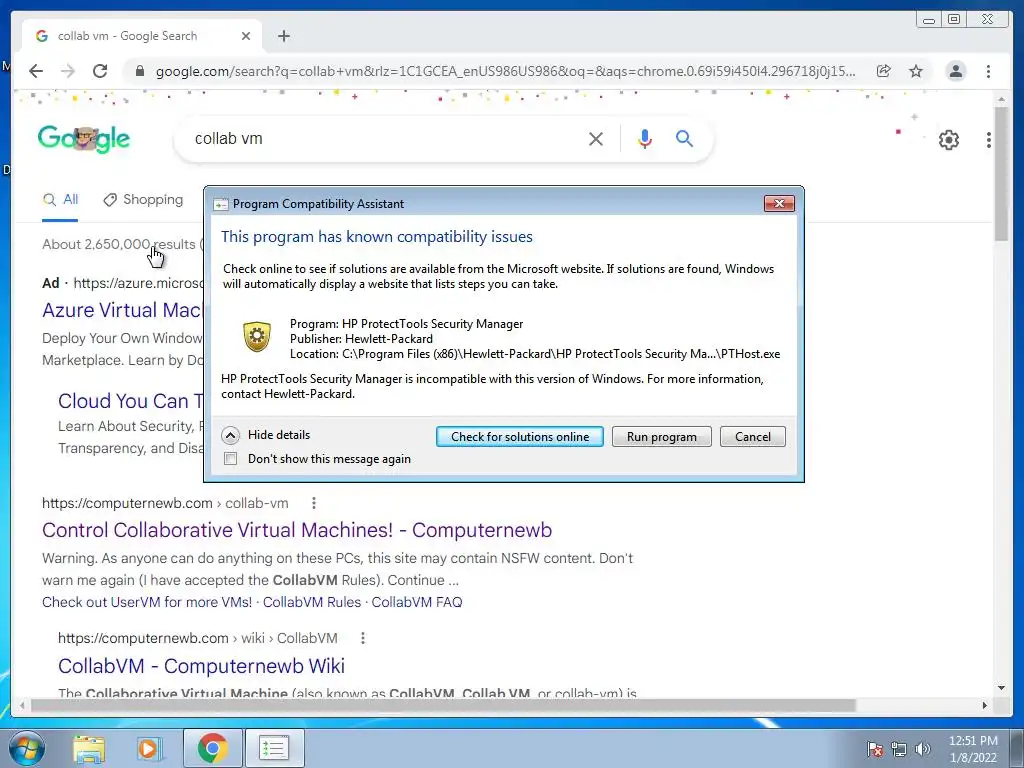Open Windows Explorer from taskbar
This screenshot has height=768, width=1024.
pyautogui.click(x=89, y=748)
